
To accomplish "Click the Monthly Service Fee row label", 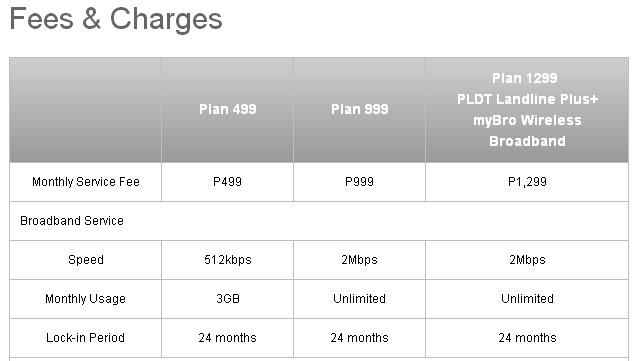I will coord(85,182).
